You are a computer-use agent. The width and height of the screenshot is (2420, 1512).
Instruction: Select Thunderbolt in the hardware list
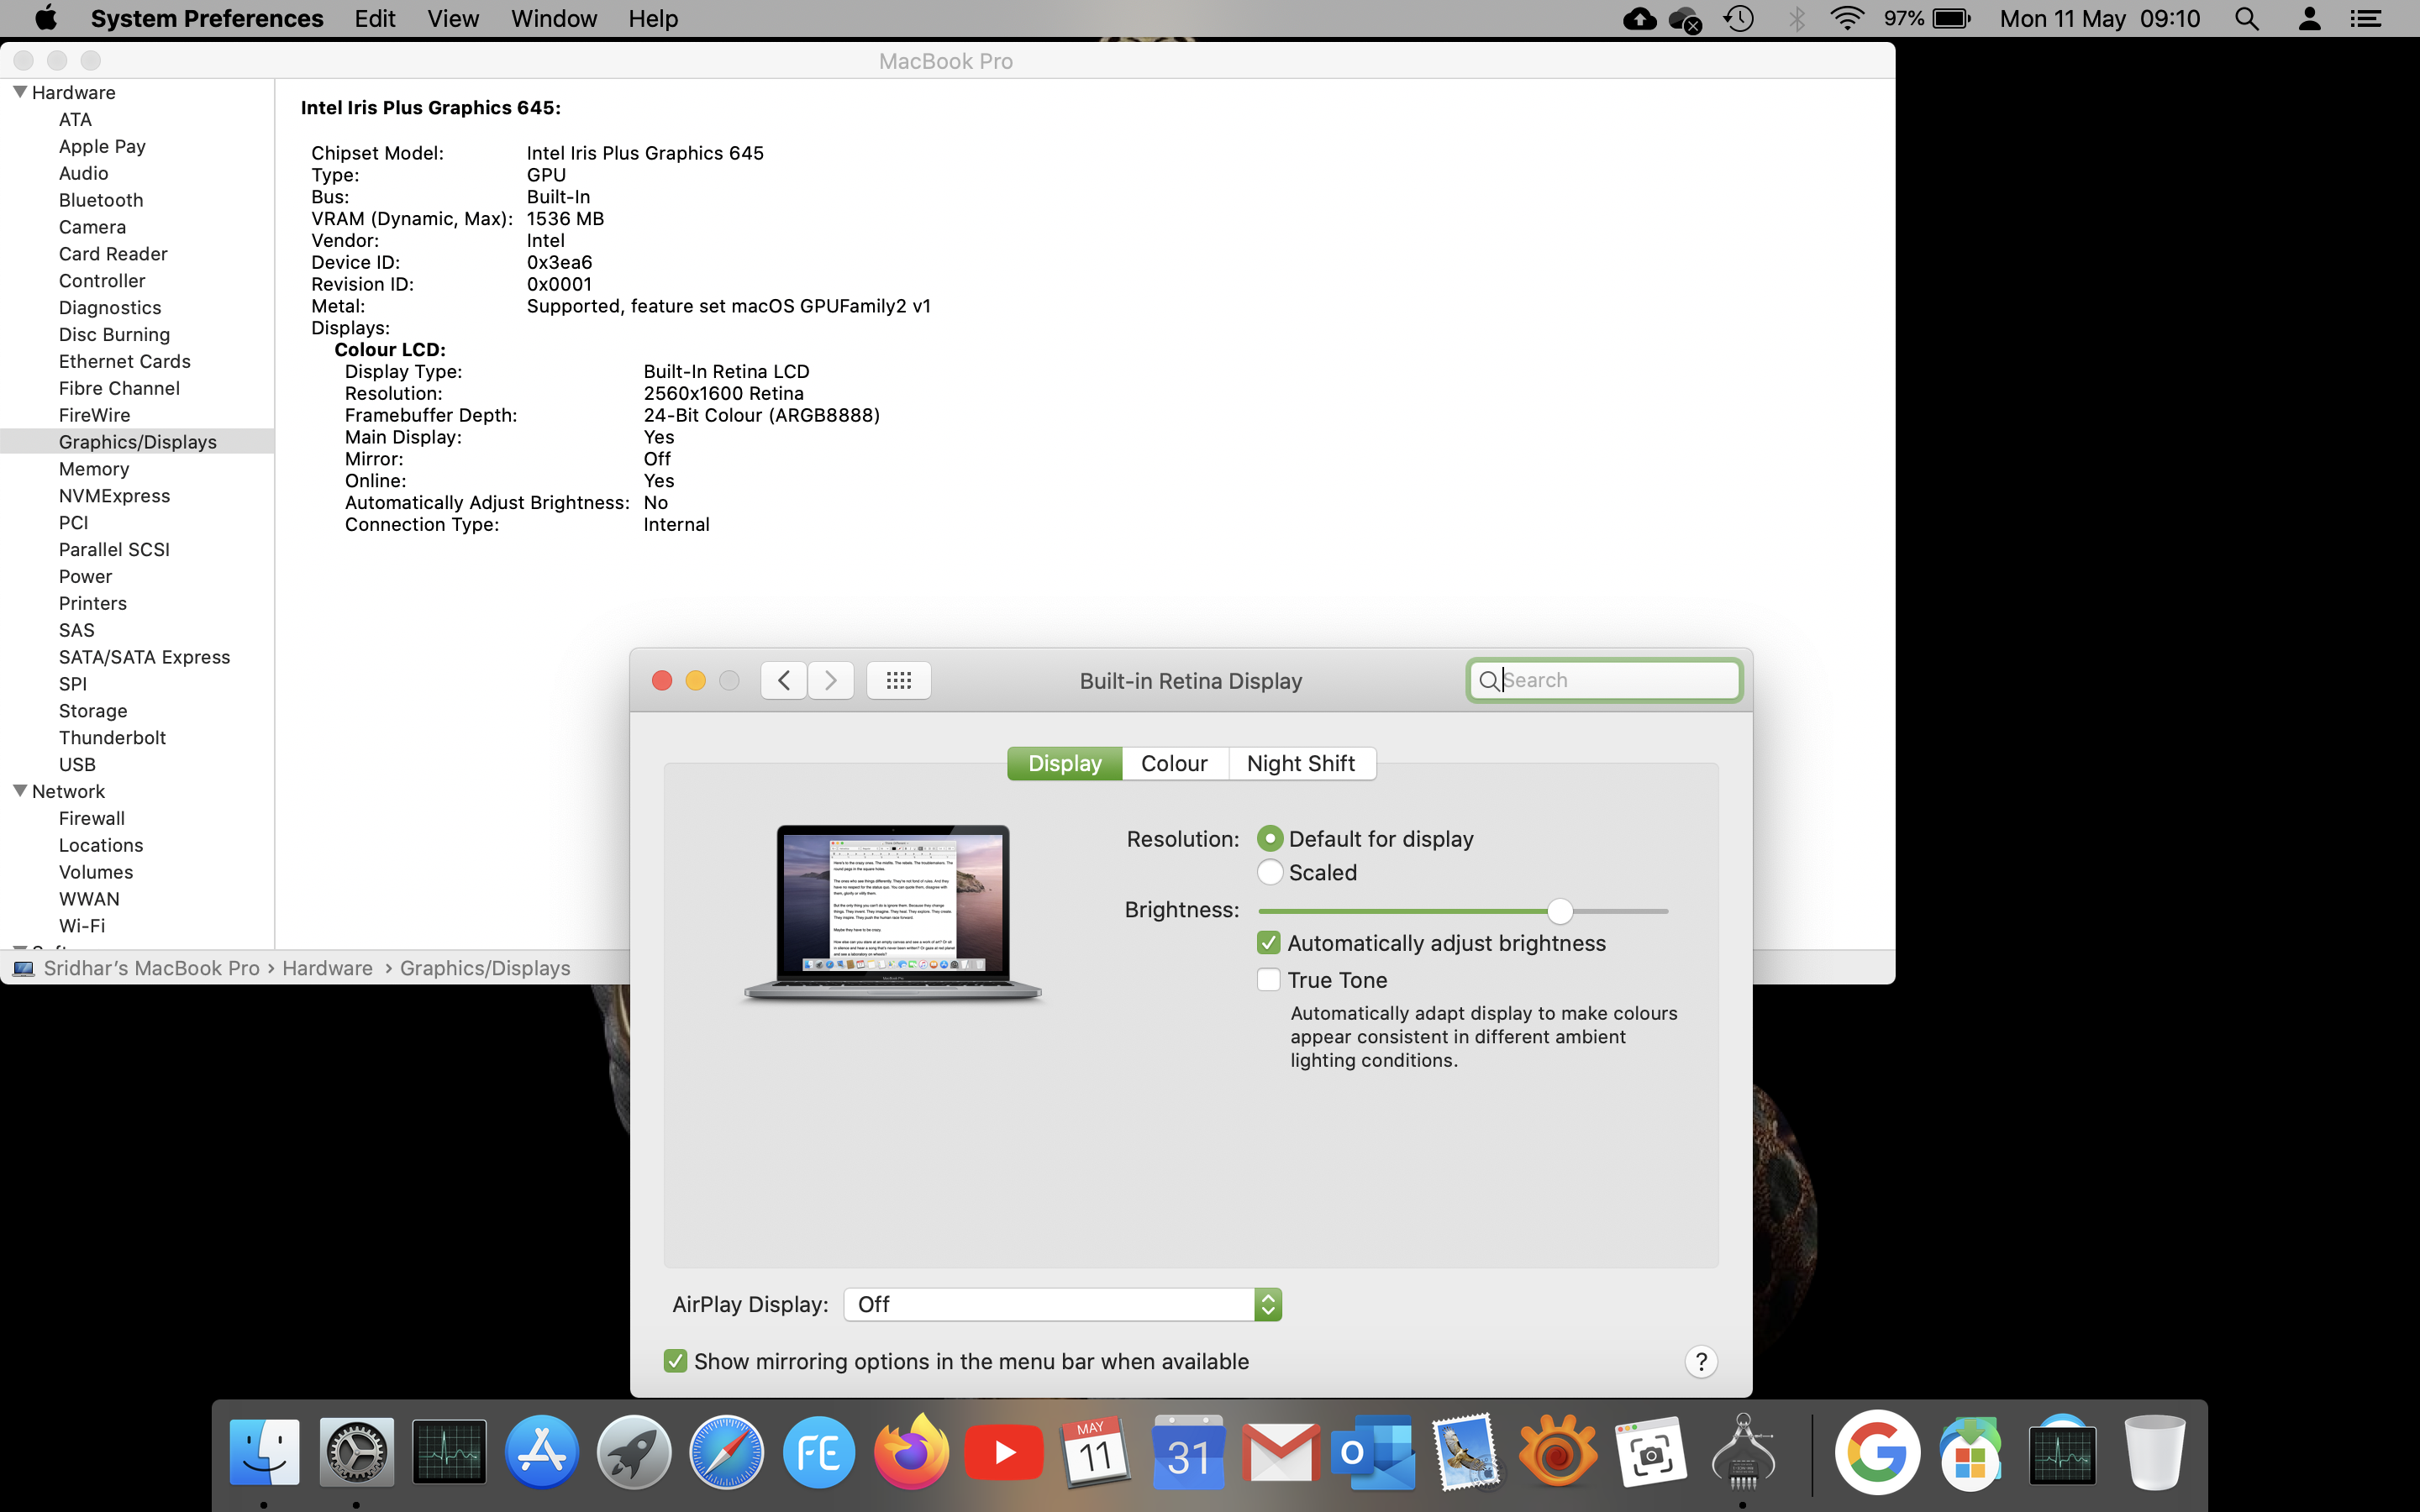(112, 738)
